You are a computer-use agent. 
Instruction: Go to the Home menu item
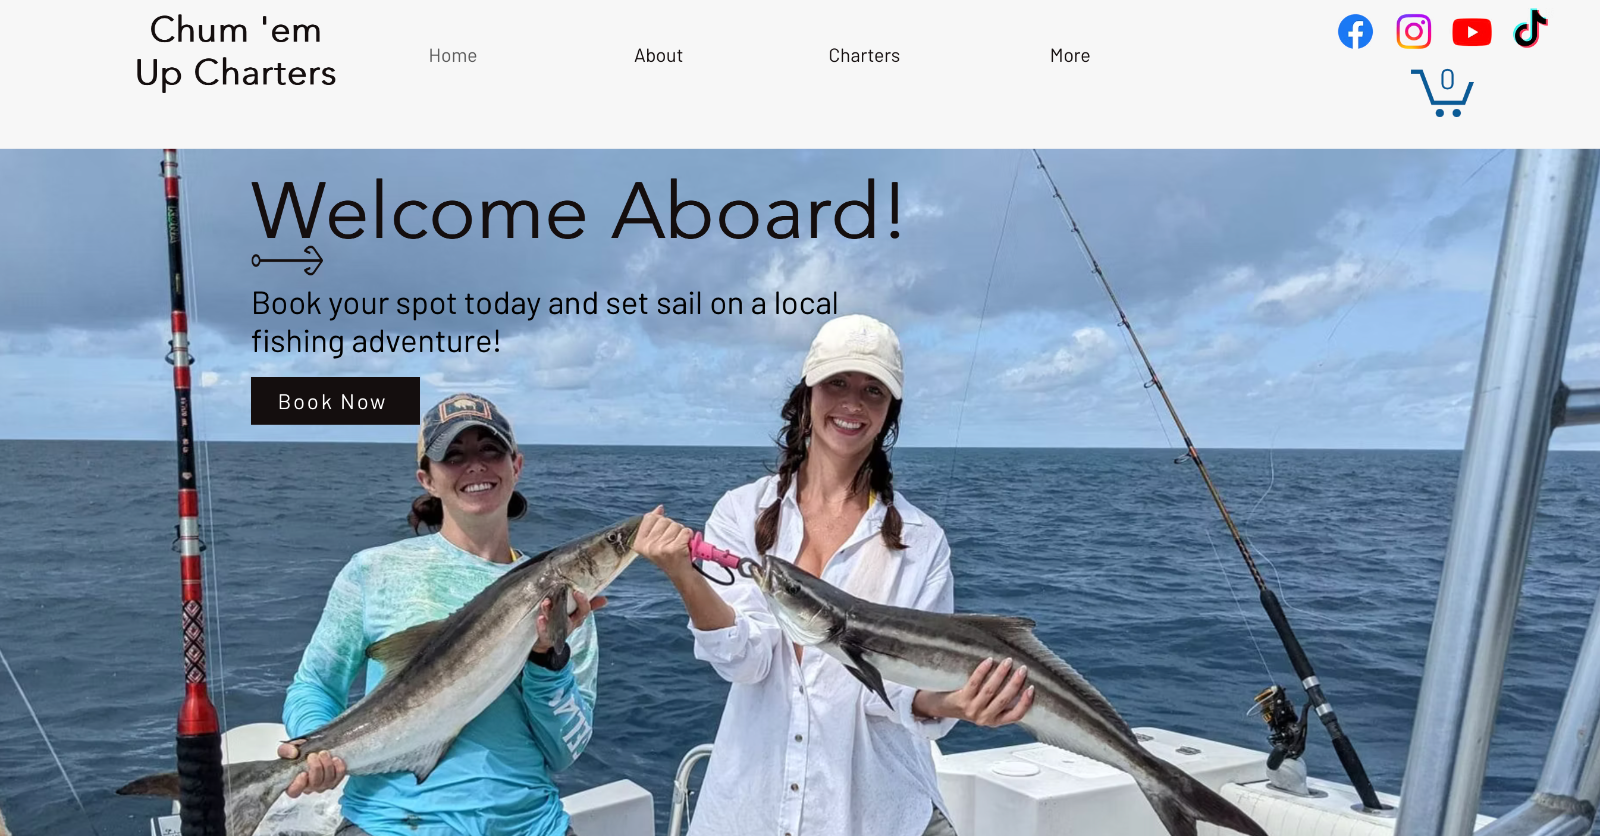[x=453, y=56]
